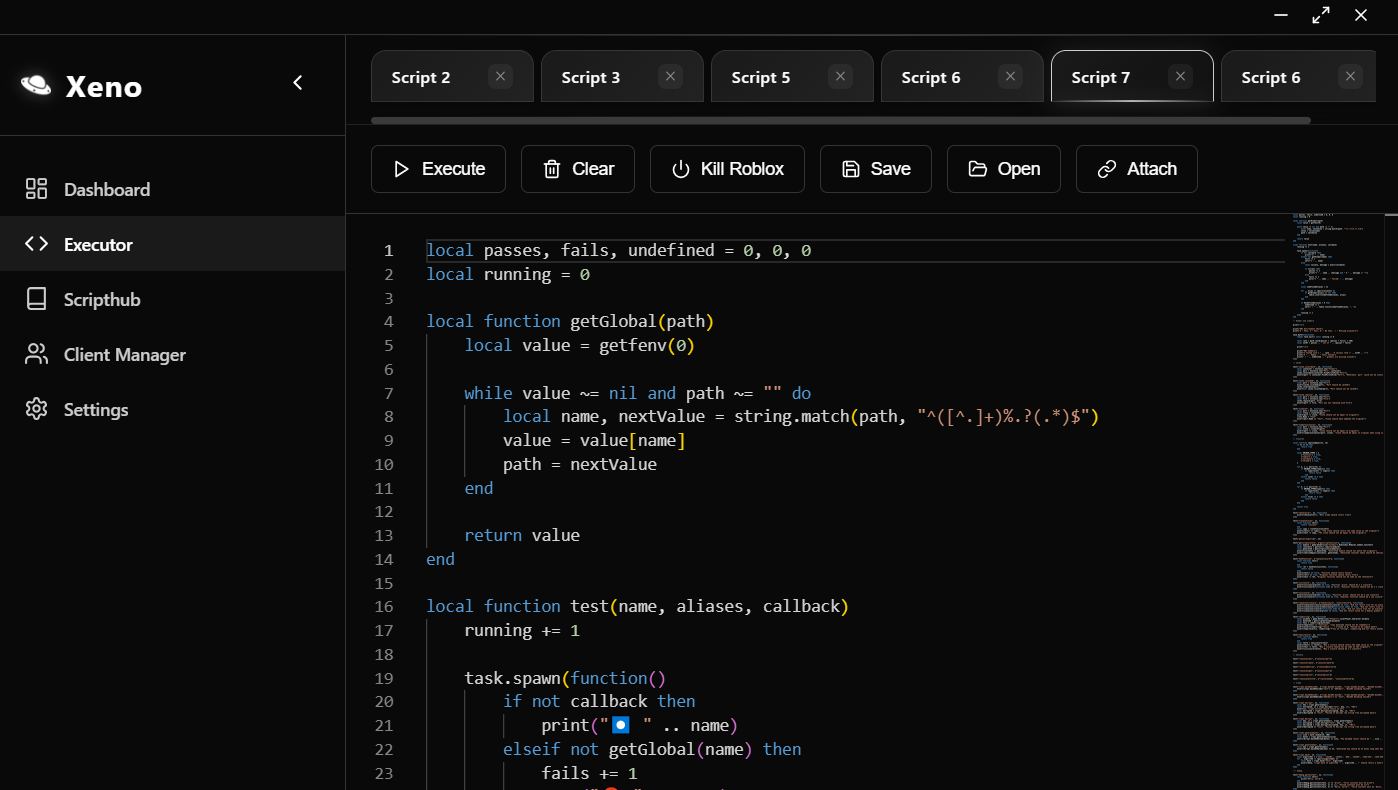Click the "value = value[name]" line
Screen dimensions: 1398x790
[x=594, y=440]
